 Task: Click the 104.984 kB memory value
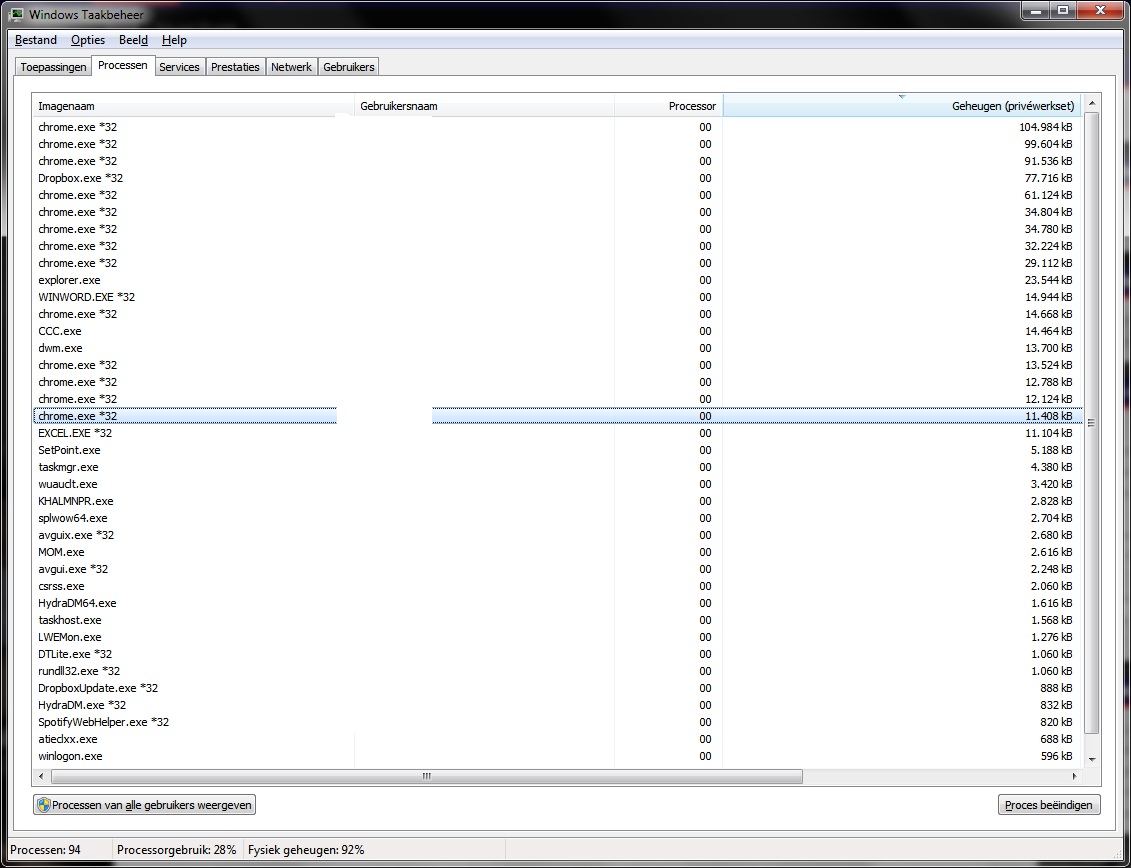1045,127
